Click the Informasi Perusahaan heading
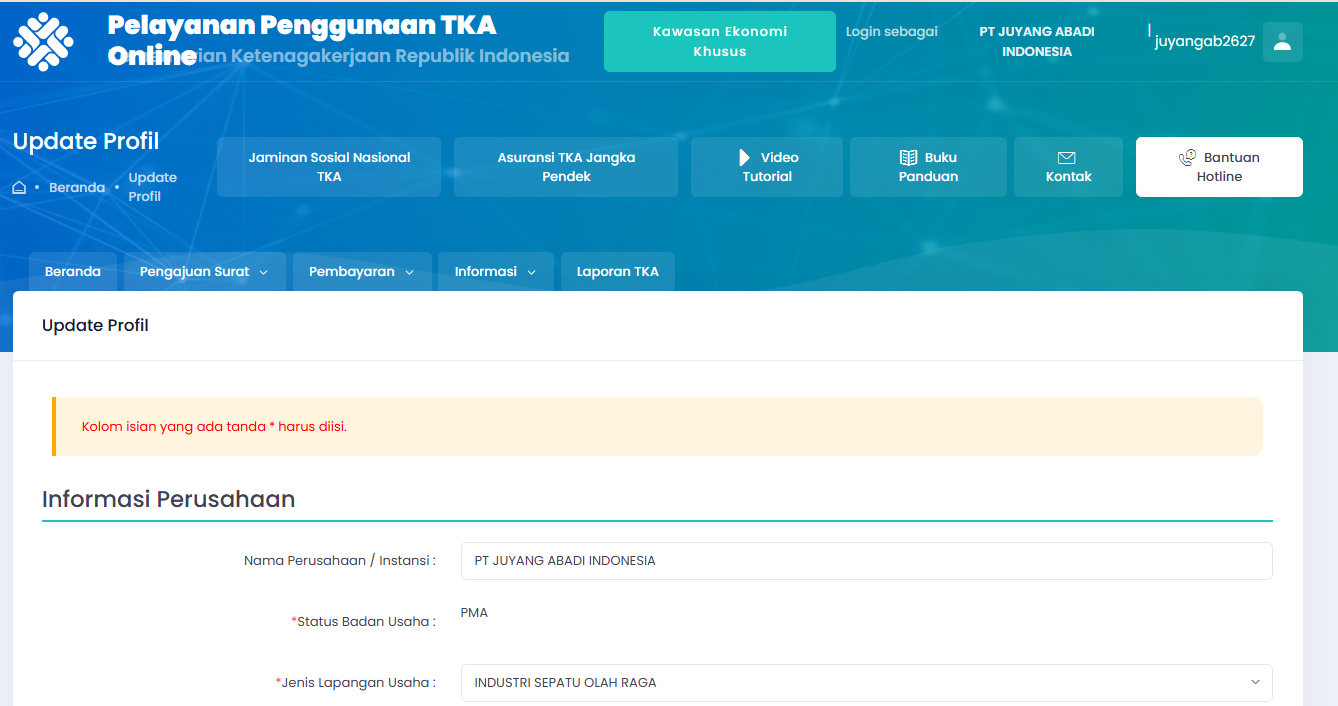 168,499
